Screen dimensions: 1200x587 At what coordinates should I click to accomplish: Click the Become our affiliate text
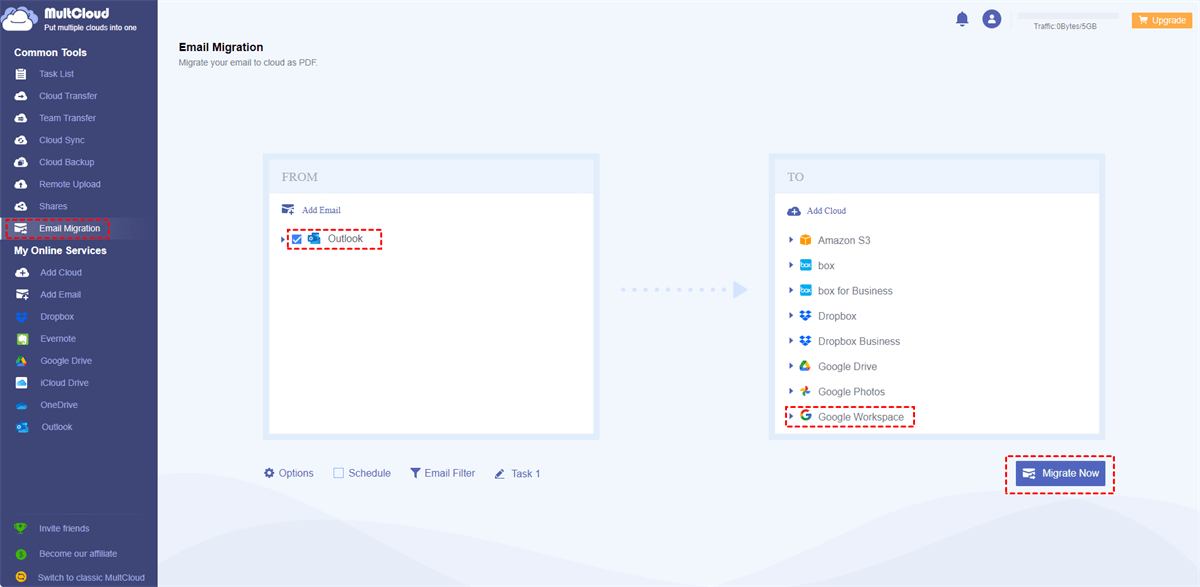(78, 553)
